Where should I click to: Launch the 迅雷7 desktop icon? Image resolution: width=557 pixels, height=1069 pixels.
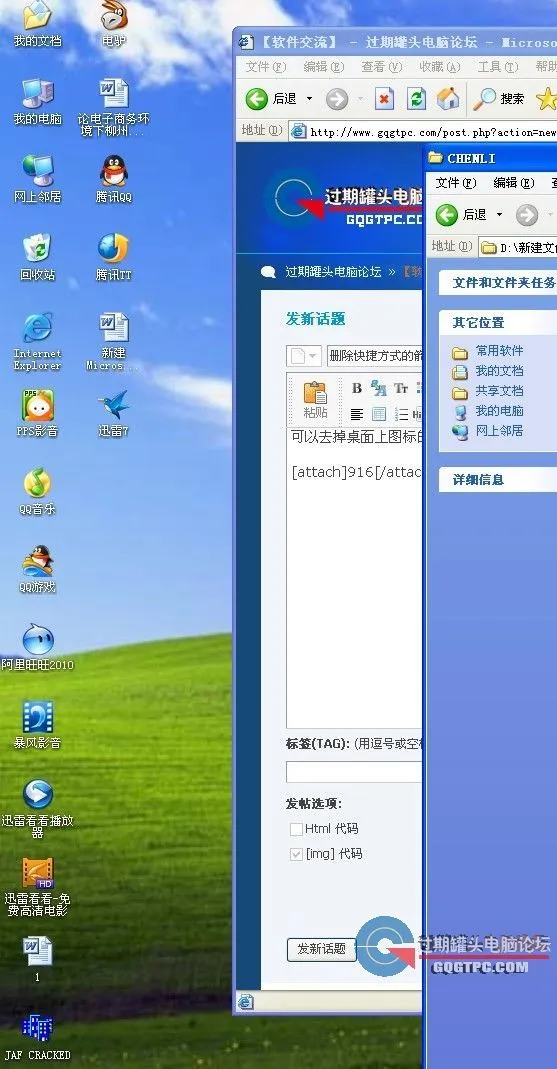point(113,413)
